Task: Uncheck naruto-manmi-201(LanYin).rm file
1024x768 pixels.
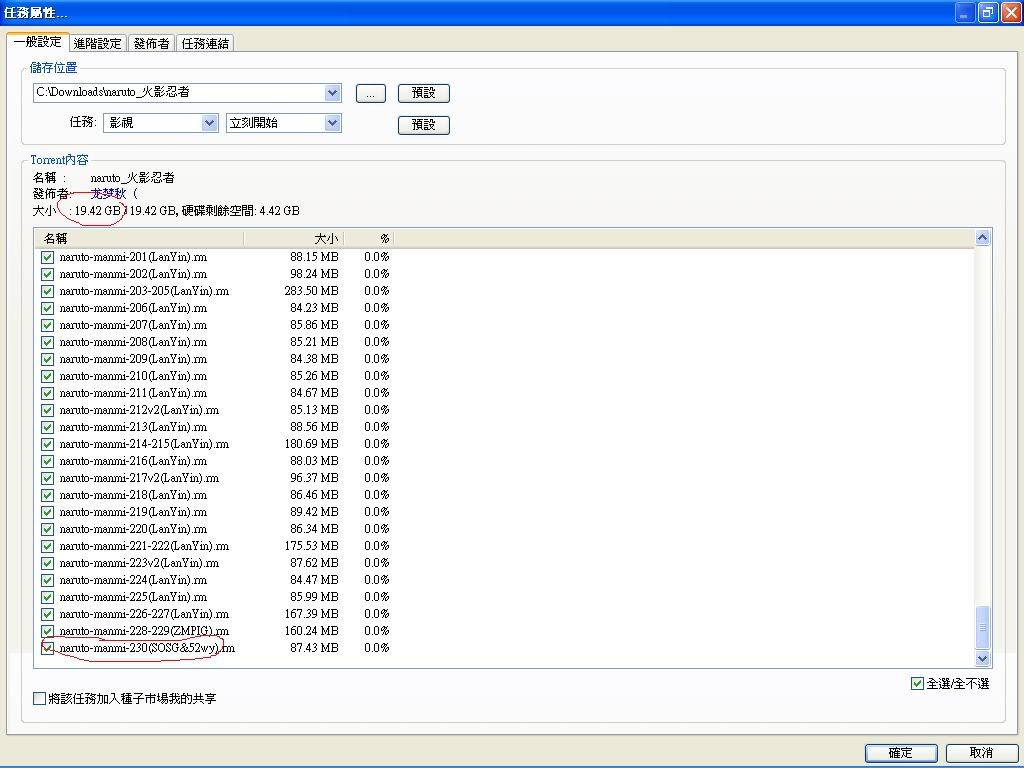Action: (x=47, y=257)
